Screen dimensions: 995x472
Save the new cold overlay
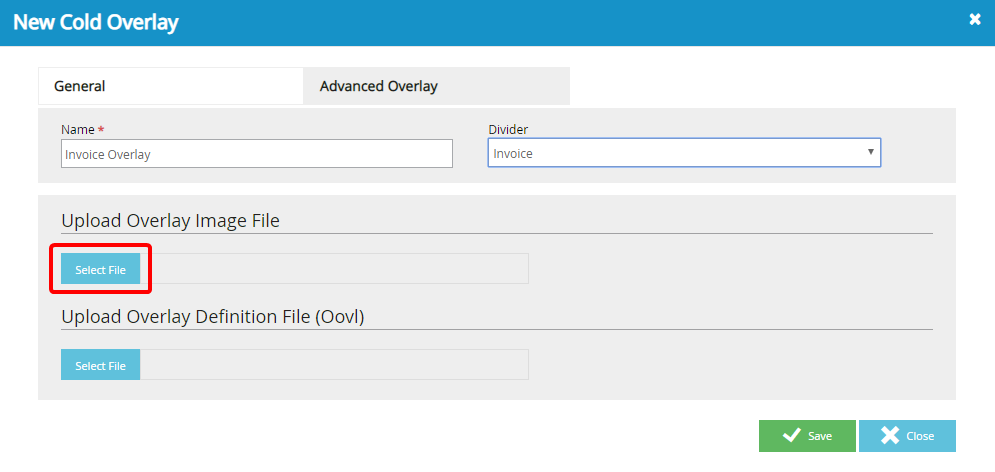807,436
